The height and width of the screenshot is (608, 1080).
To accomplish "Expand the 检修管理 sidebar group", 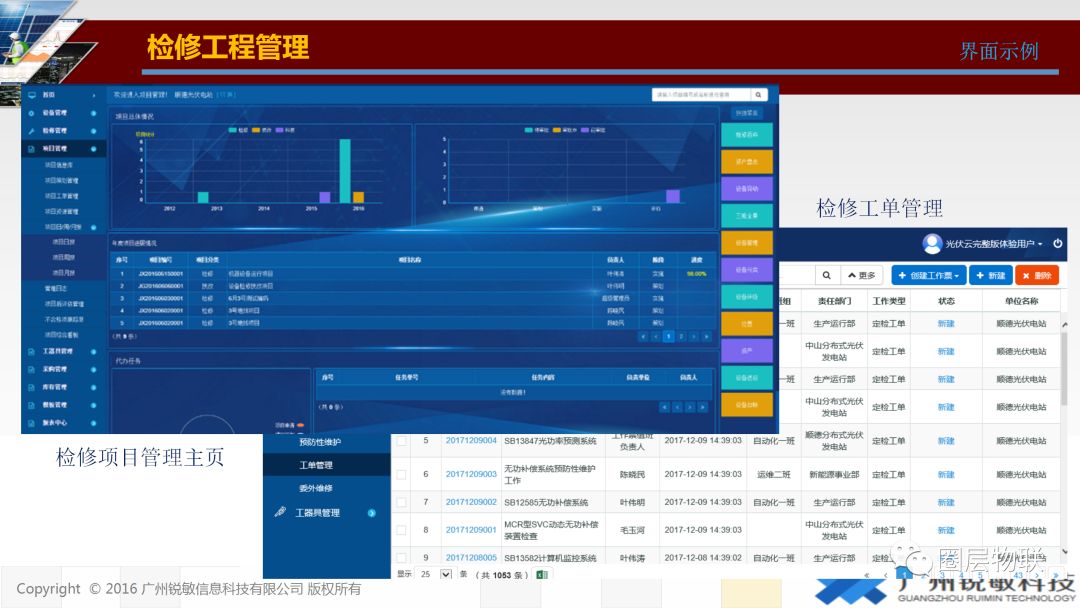I will pyautogui.click(x=94, y=131).
